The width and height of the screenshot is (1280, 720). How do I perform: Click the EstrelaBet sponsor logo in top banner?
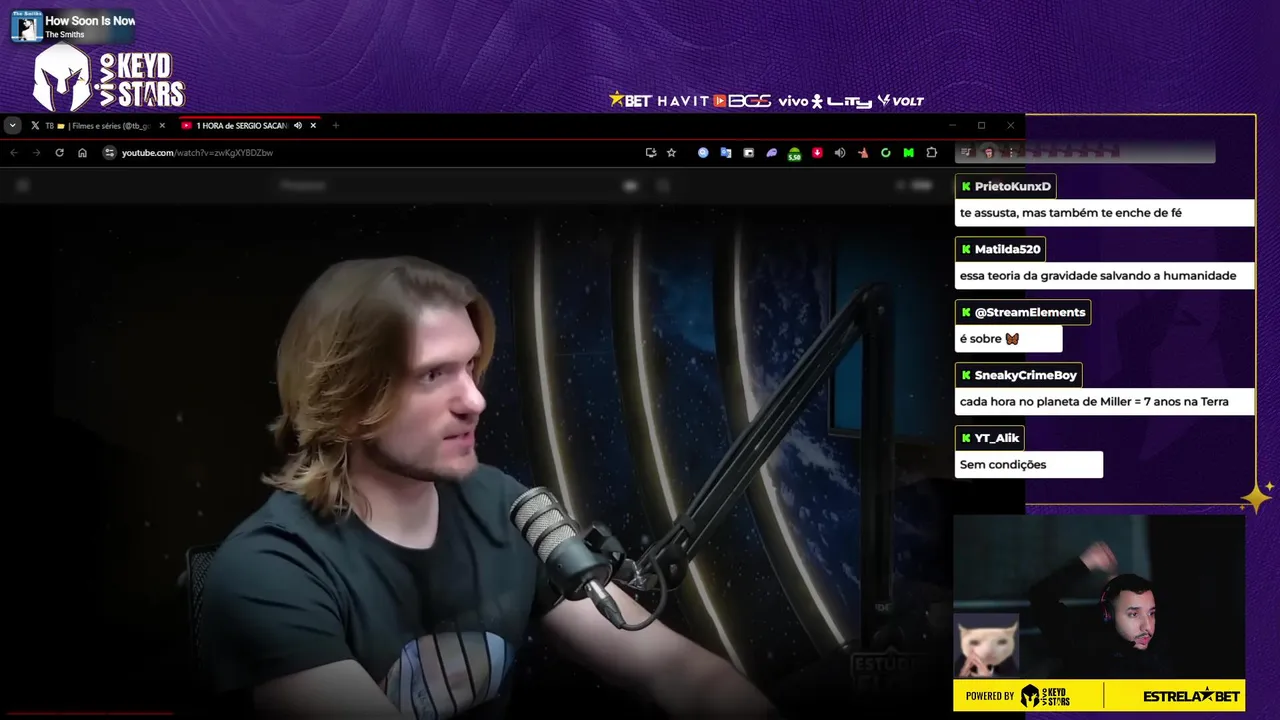631,100
